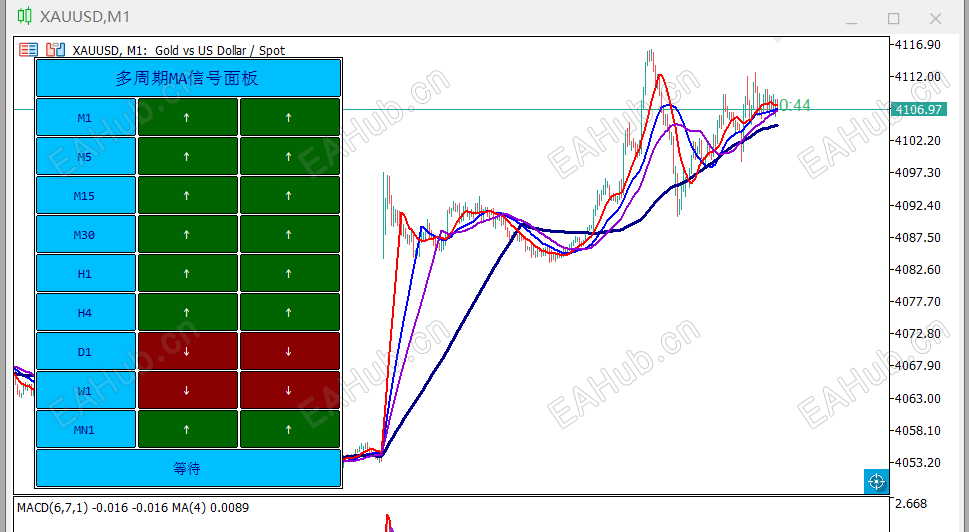
Task: Click the 4116.90 price scale value
Action: (x=918, y=44)
